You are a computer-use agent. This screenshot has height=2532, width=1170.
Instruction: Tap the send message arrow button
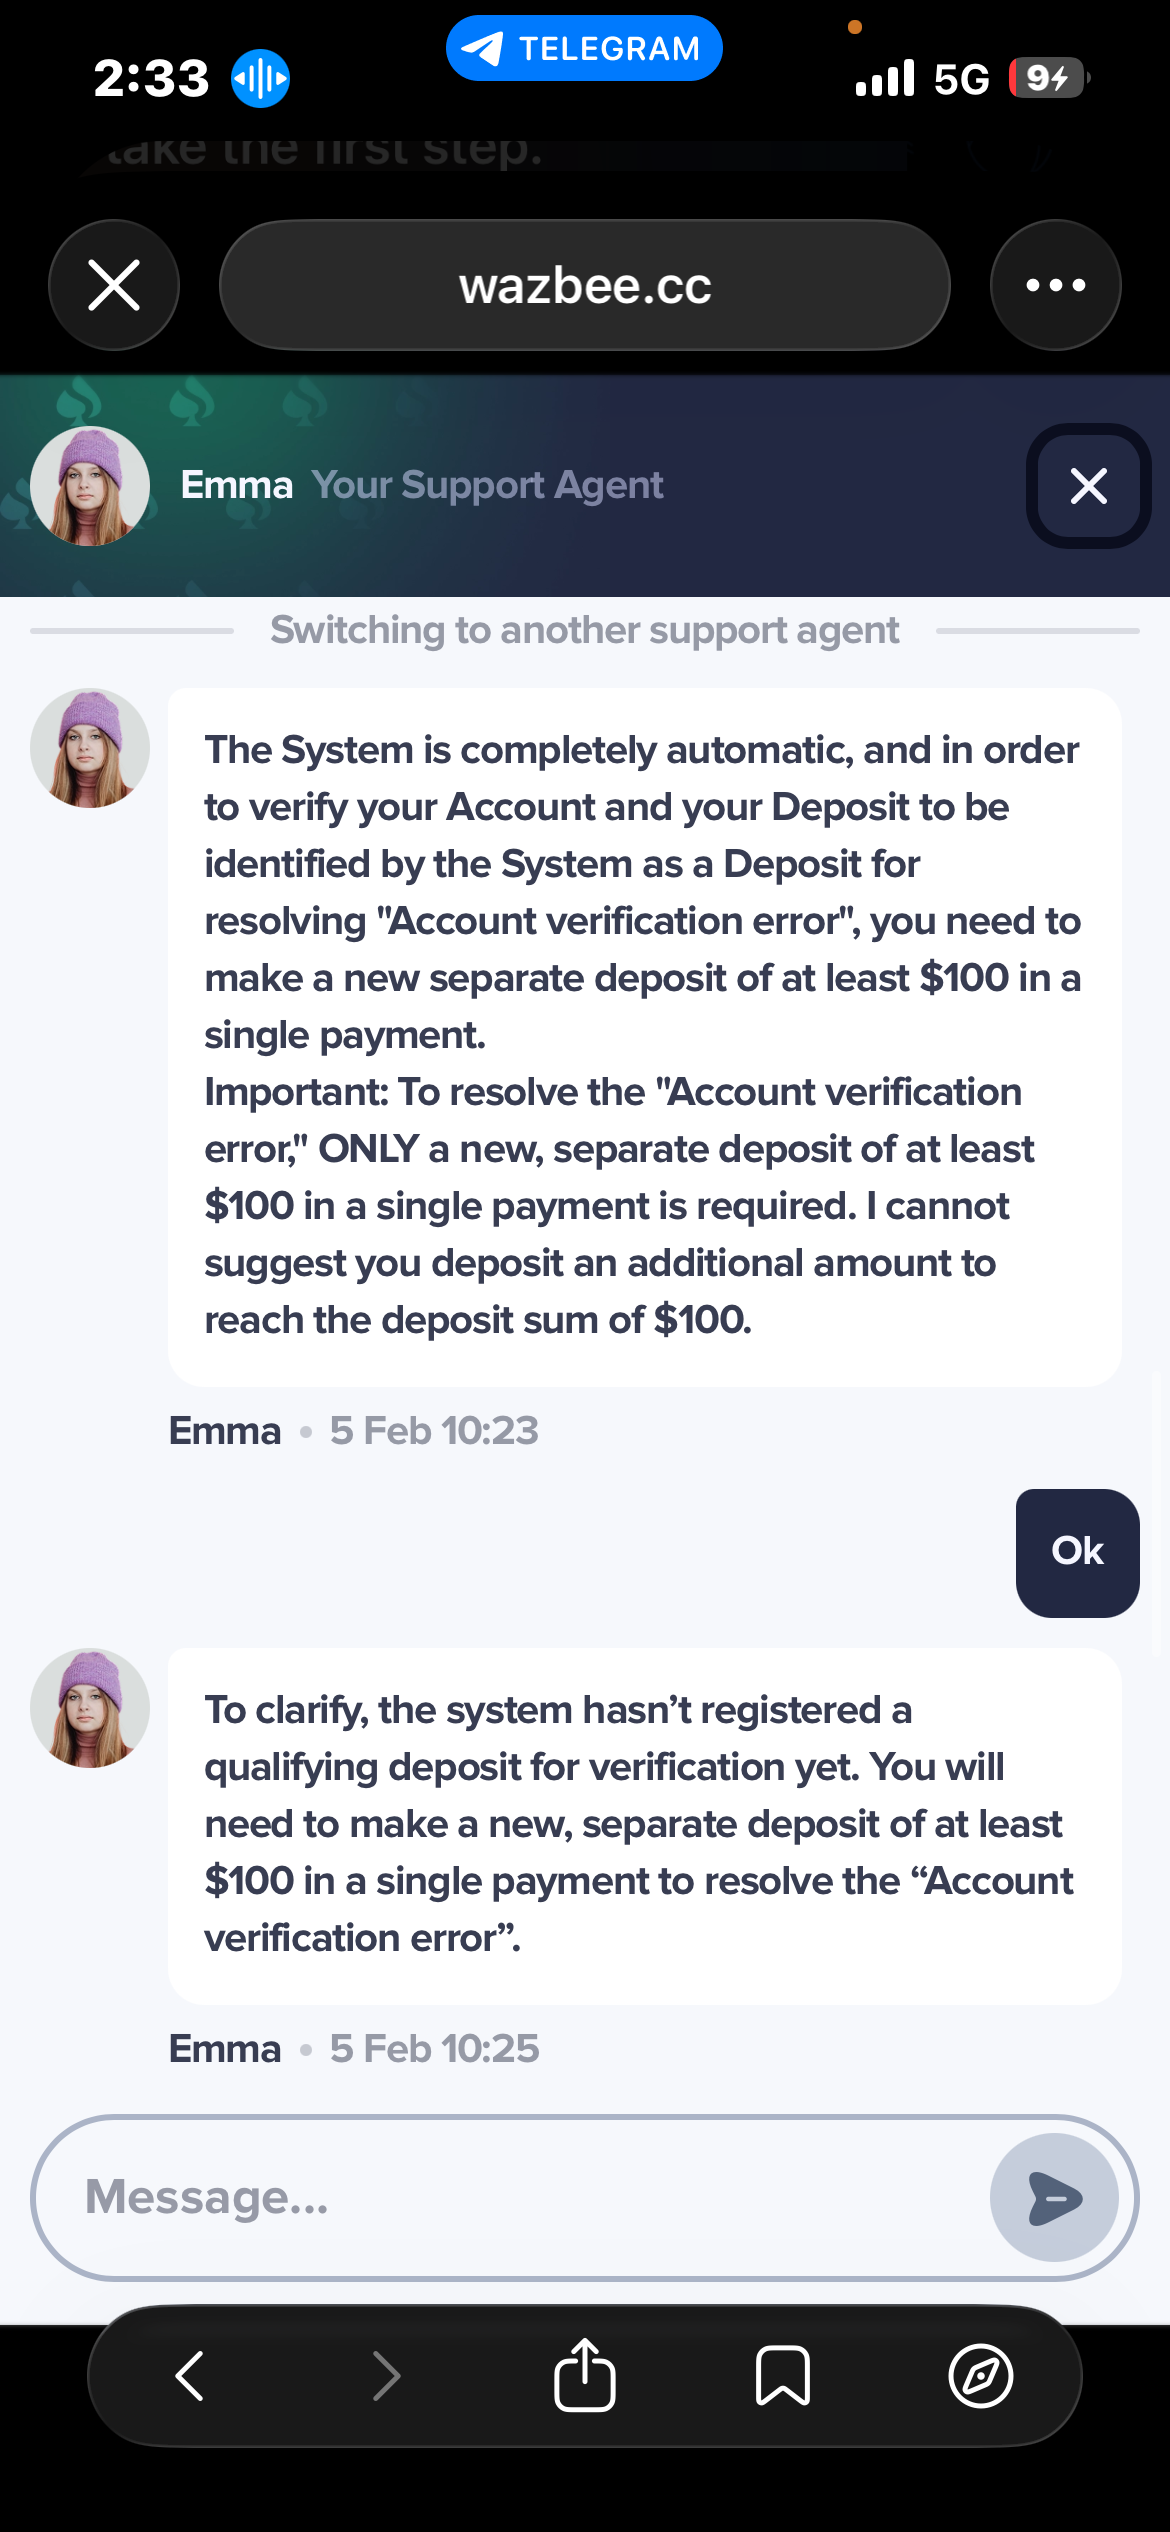(x=1054, y=2198)
